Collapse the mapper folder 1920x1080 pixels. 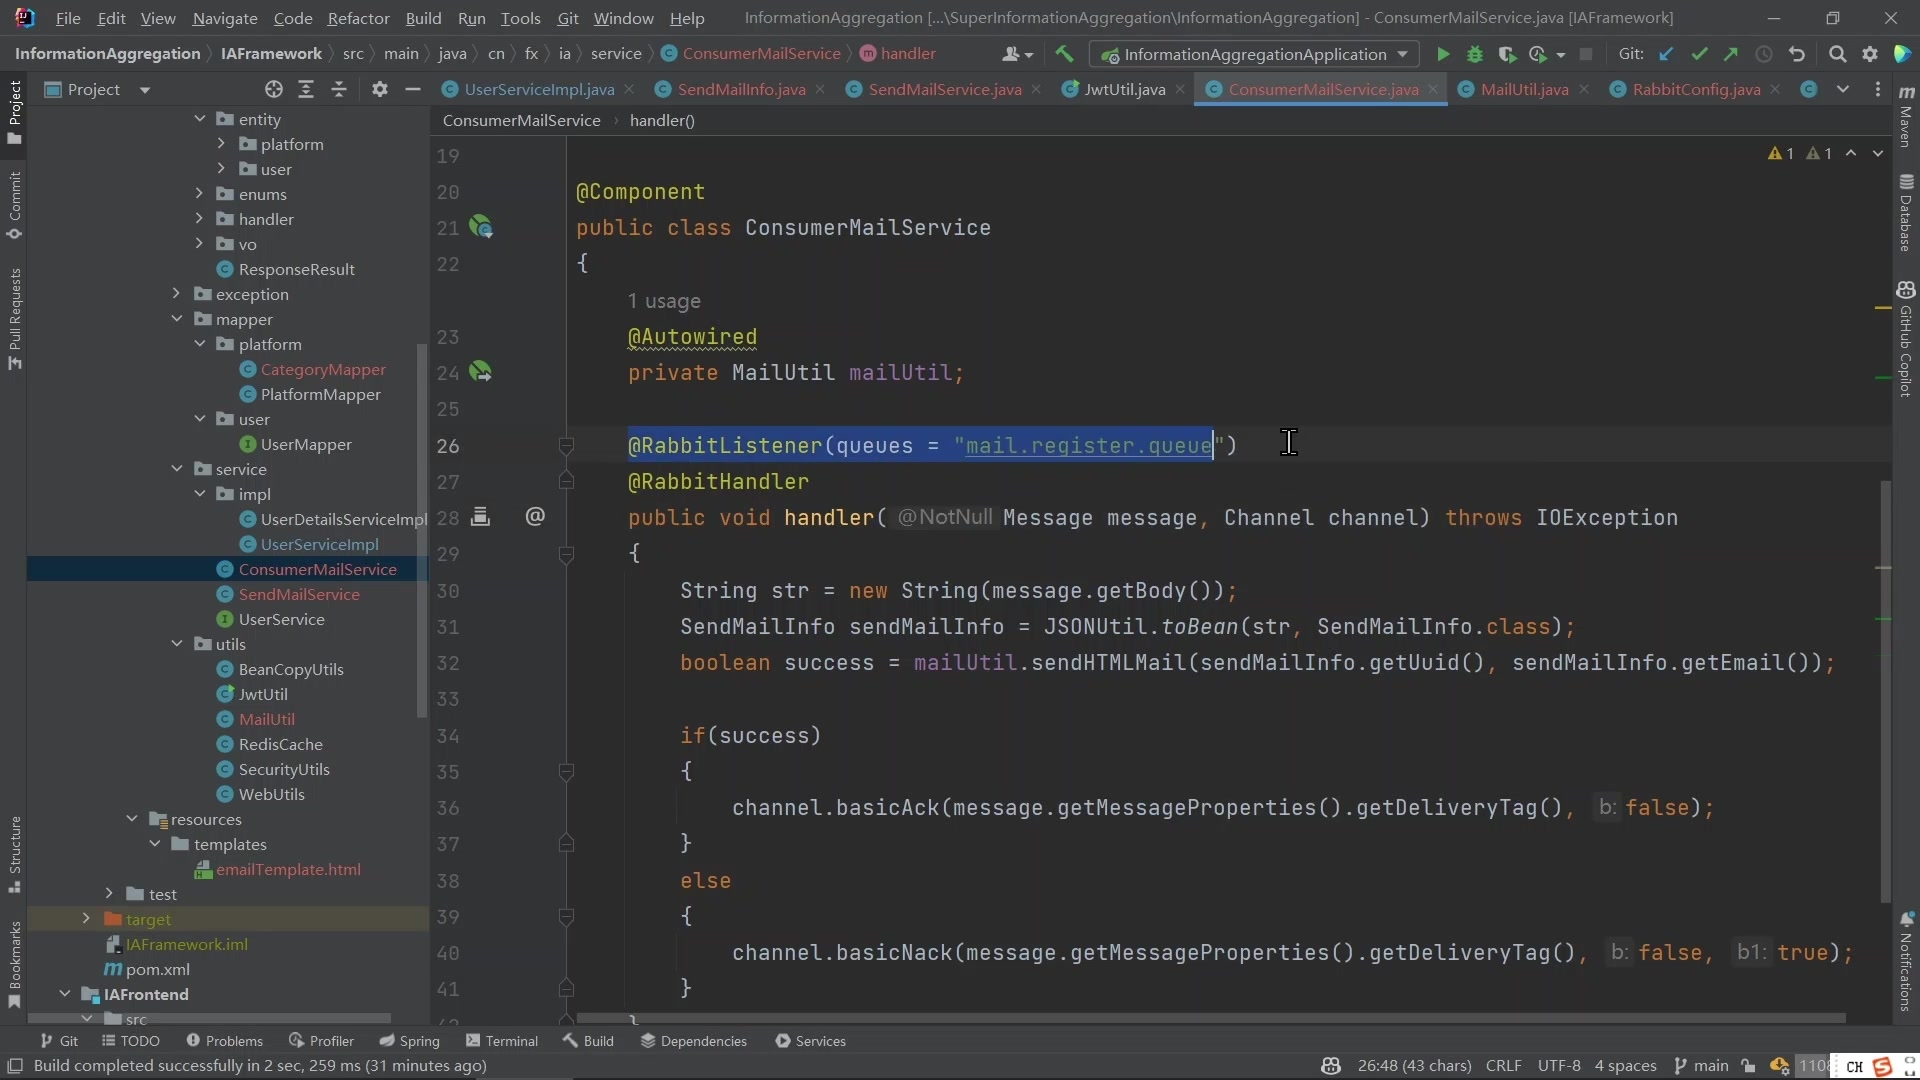coord(177,319)
